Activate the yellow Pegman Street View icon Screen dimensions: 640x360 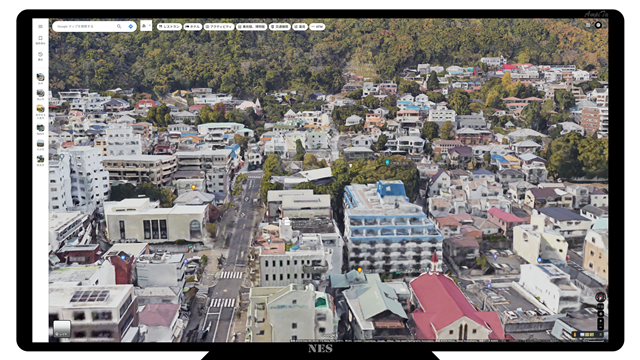coord(575,334)
